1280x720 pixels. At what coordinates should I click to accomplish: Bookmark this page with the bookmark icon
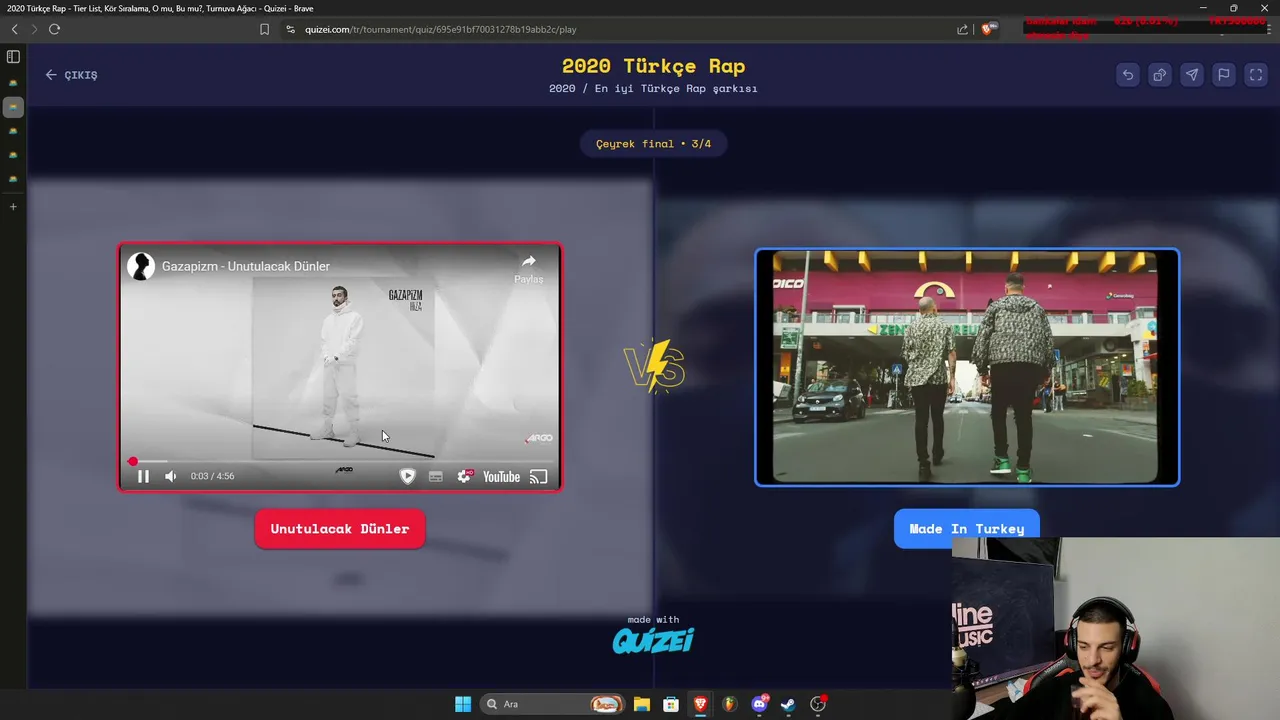tap(264, 29)
